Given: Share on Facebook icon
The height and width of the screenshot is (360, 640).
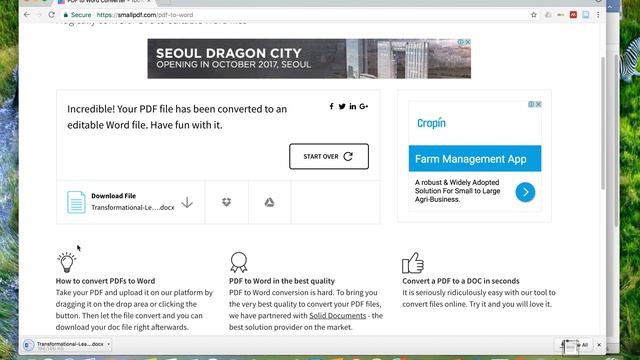Looking at the screenshot, I should [x=331, y=106].
